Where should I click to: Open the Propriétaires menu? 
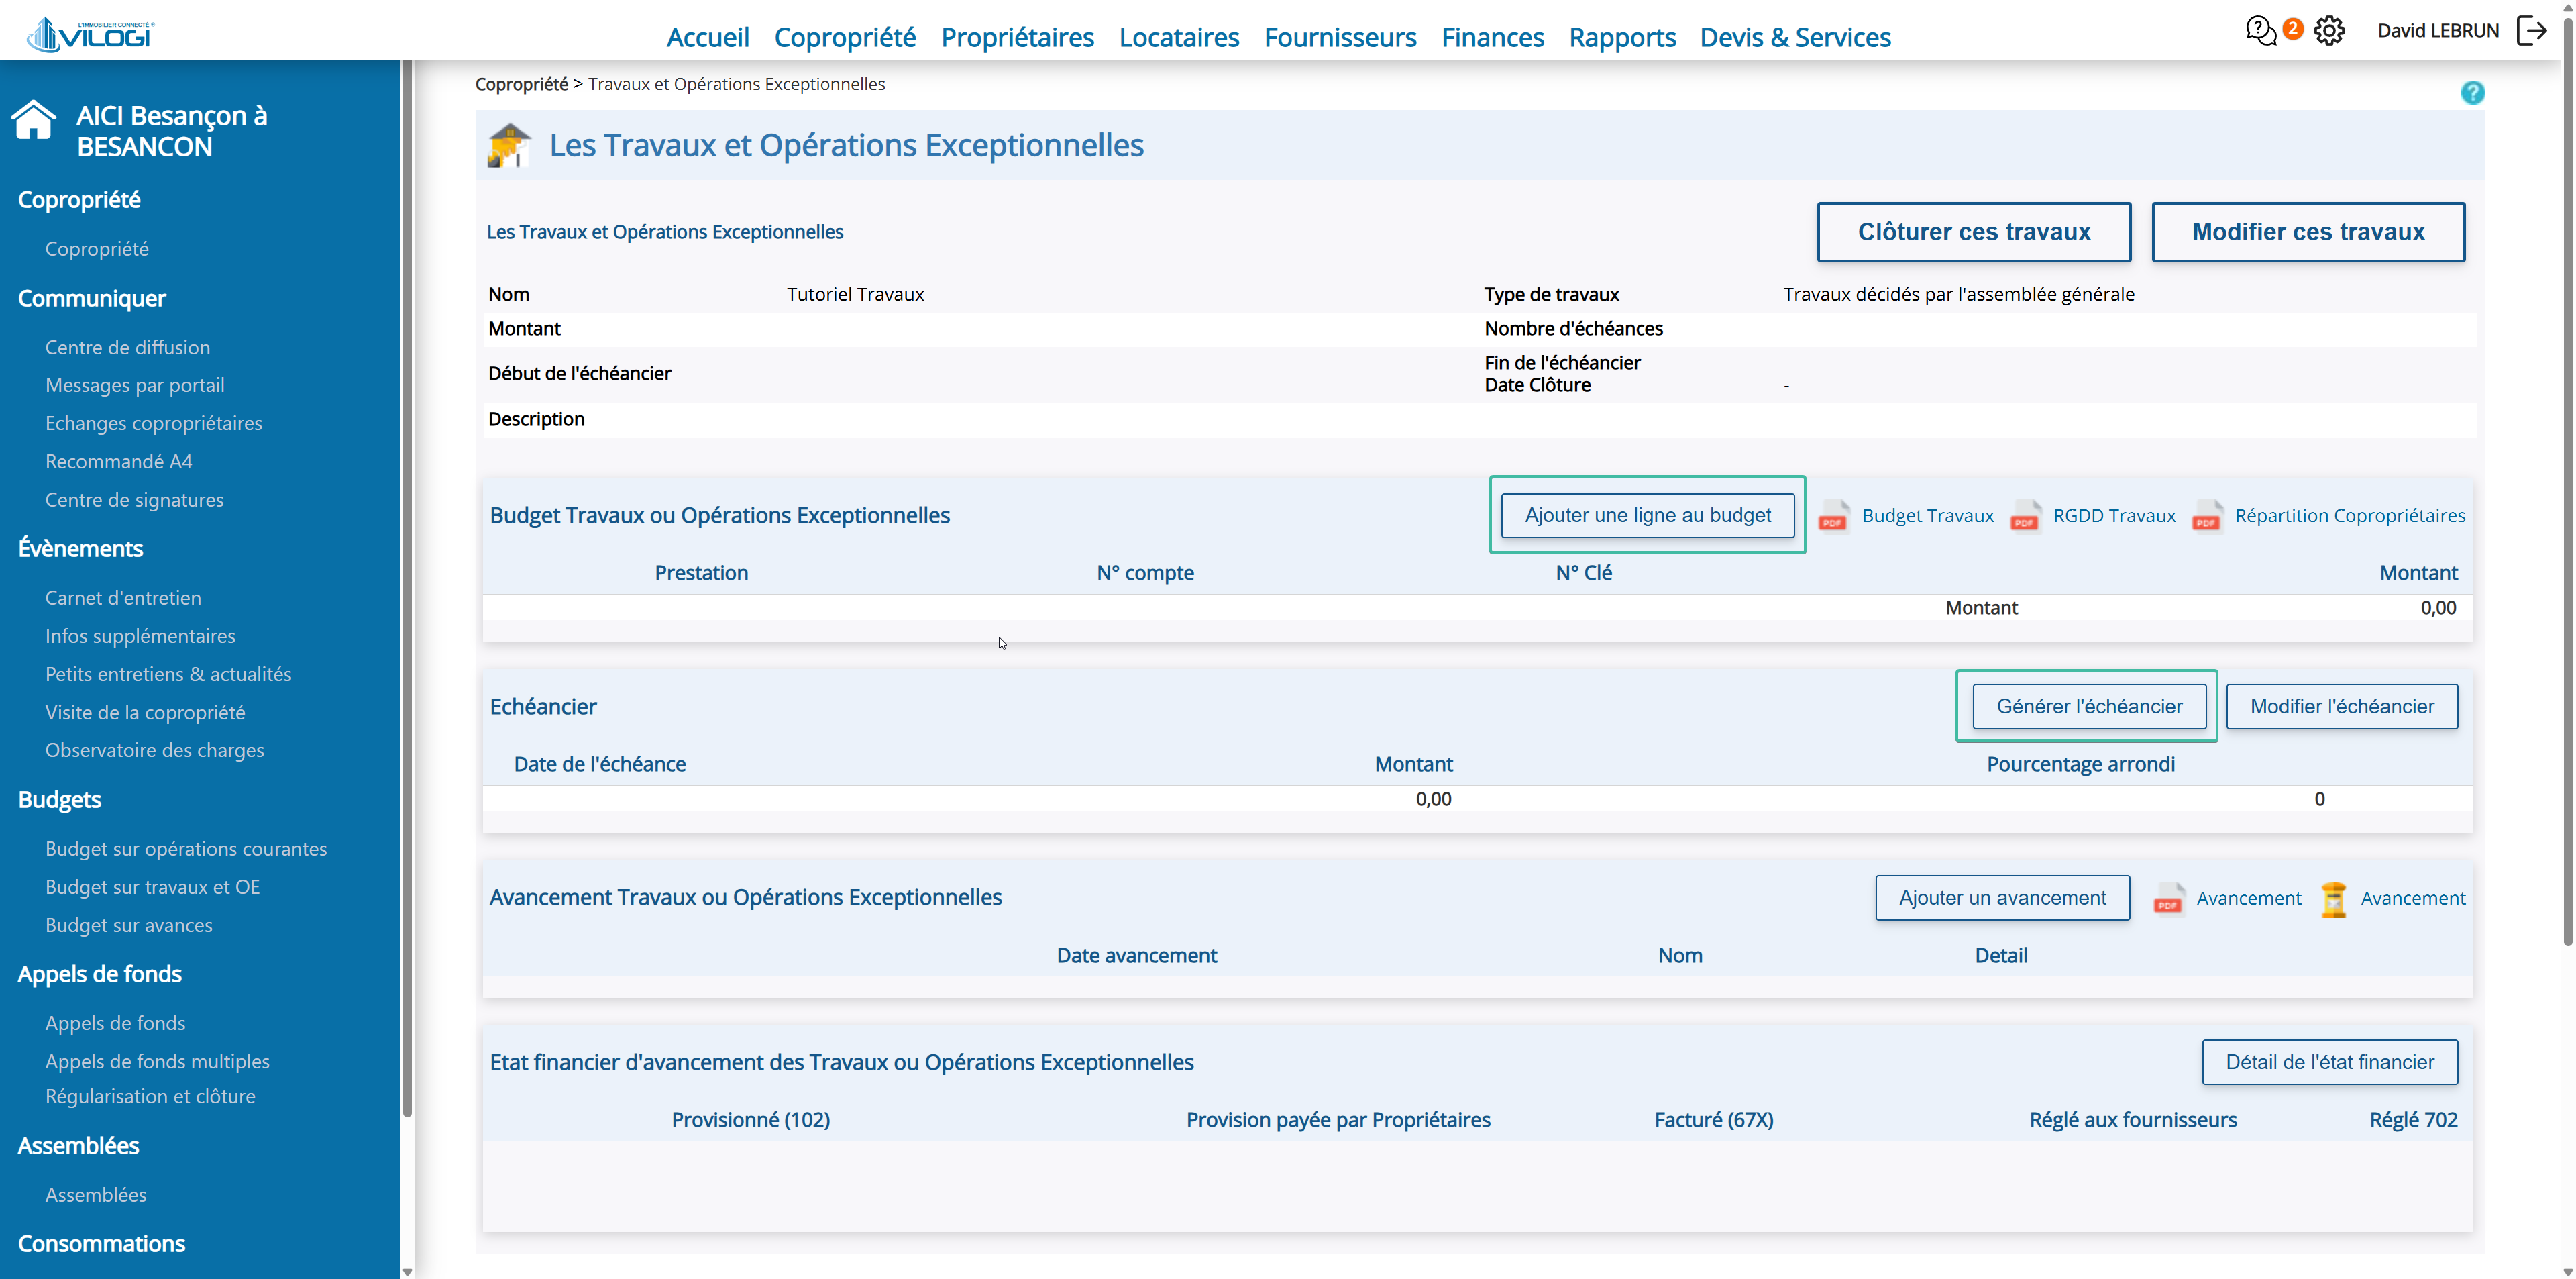coord(1017,37)
